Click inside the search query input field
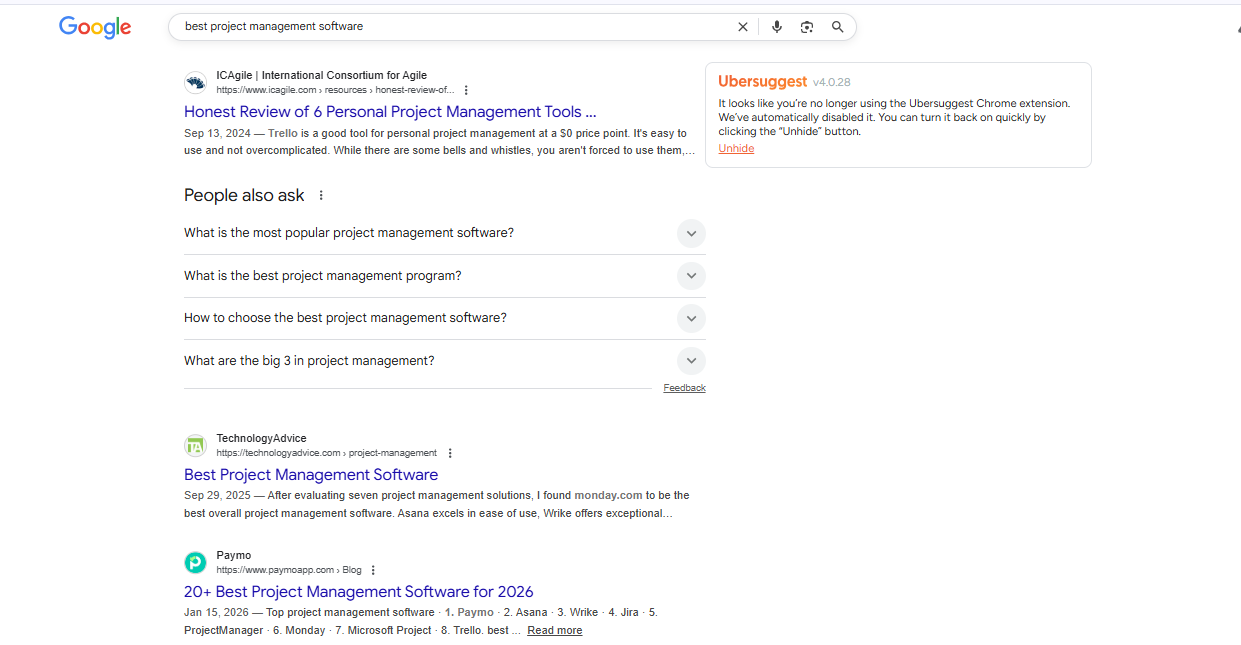Image resolution: width=1241 pixels, height=645 pixels. tap(400, 26)
